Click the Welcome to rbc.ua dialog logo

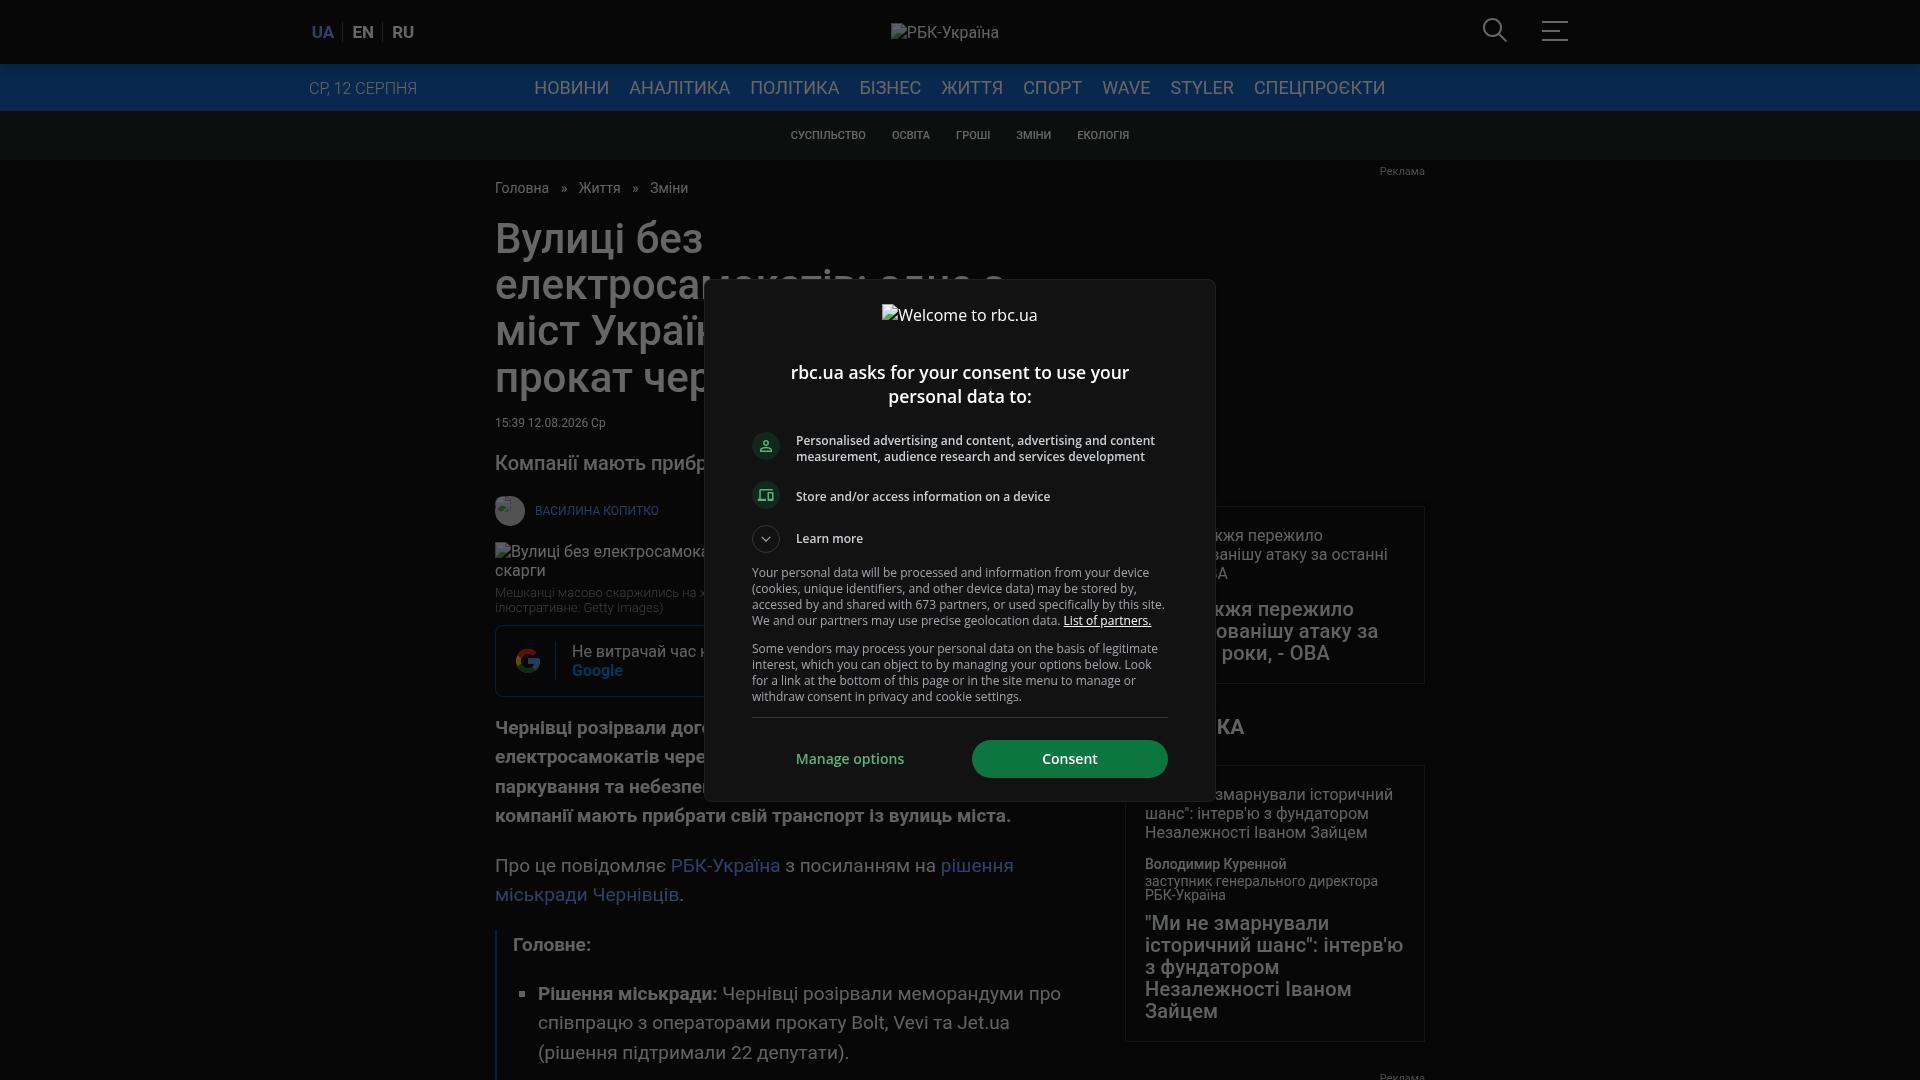(x=960, y=315)
